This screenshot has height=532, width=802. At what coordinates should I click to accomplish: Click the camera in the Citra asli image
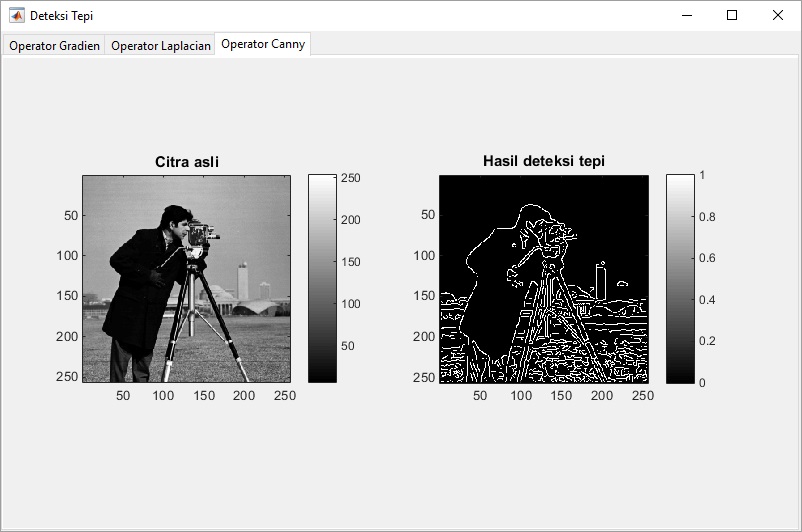pos(203,234)
